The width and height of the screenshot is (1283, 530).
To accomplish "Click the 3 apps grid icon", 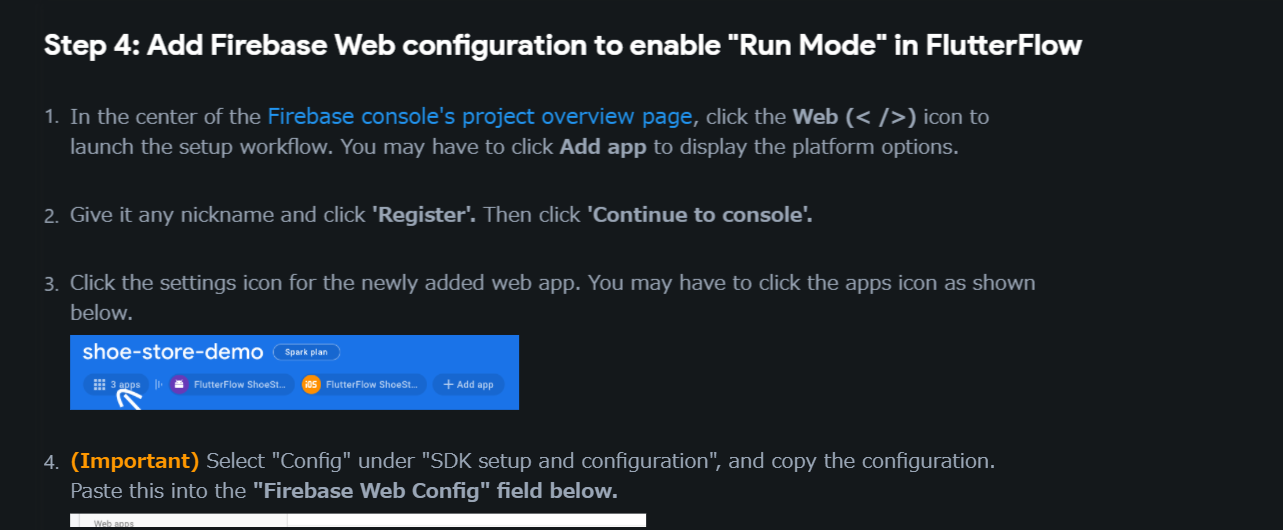I will (99, 384).
